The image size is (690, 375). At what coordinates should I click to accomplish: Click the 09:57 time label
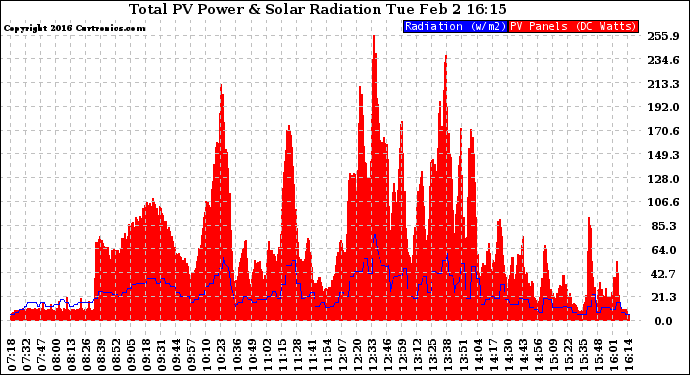click(192, 355)
